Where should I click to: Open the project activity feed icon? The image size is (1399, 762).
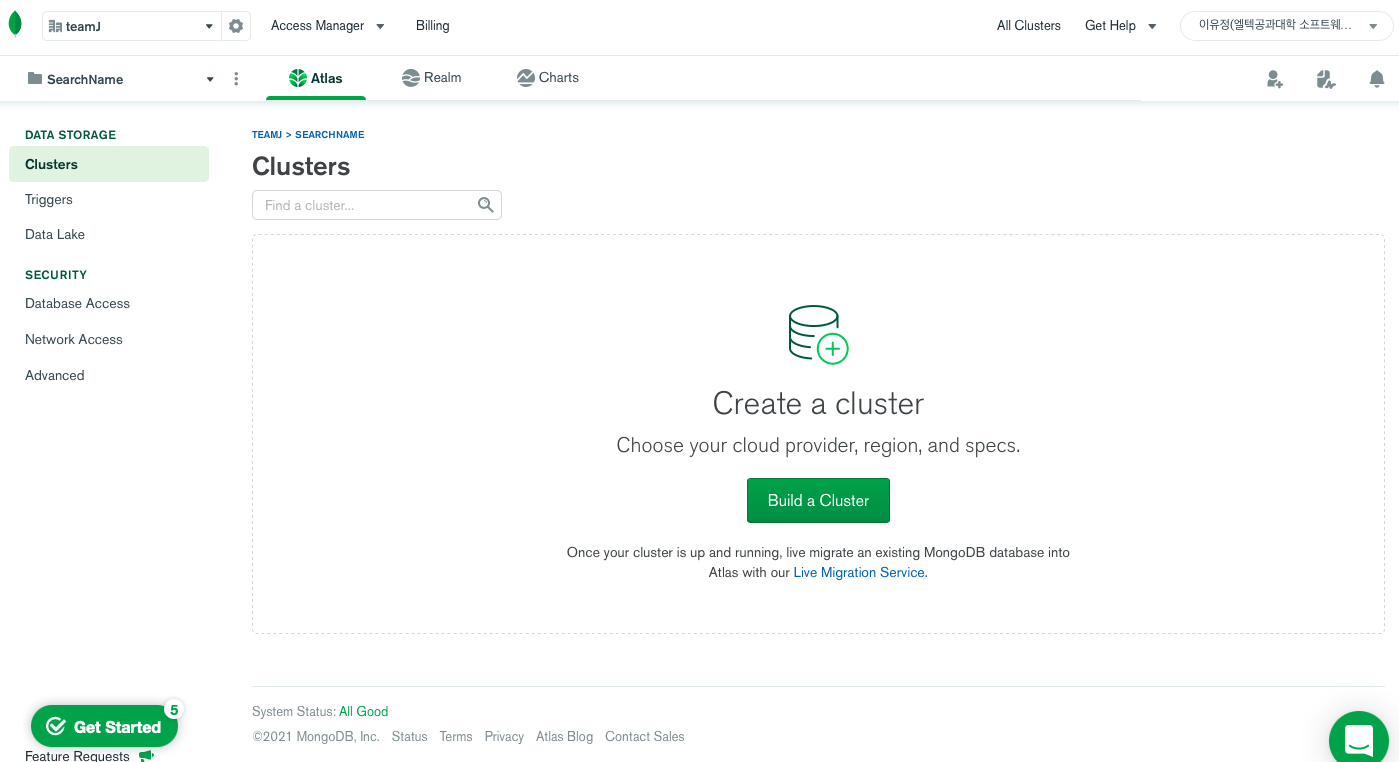click(1326, 79)
